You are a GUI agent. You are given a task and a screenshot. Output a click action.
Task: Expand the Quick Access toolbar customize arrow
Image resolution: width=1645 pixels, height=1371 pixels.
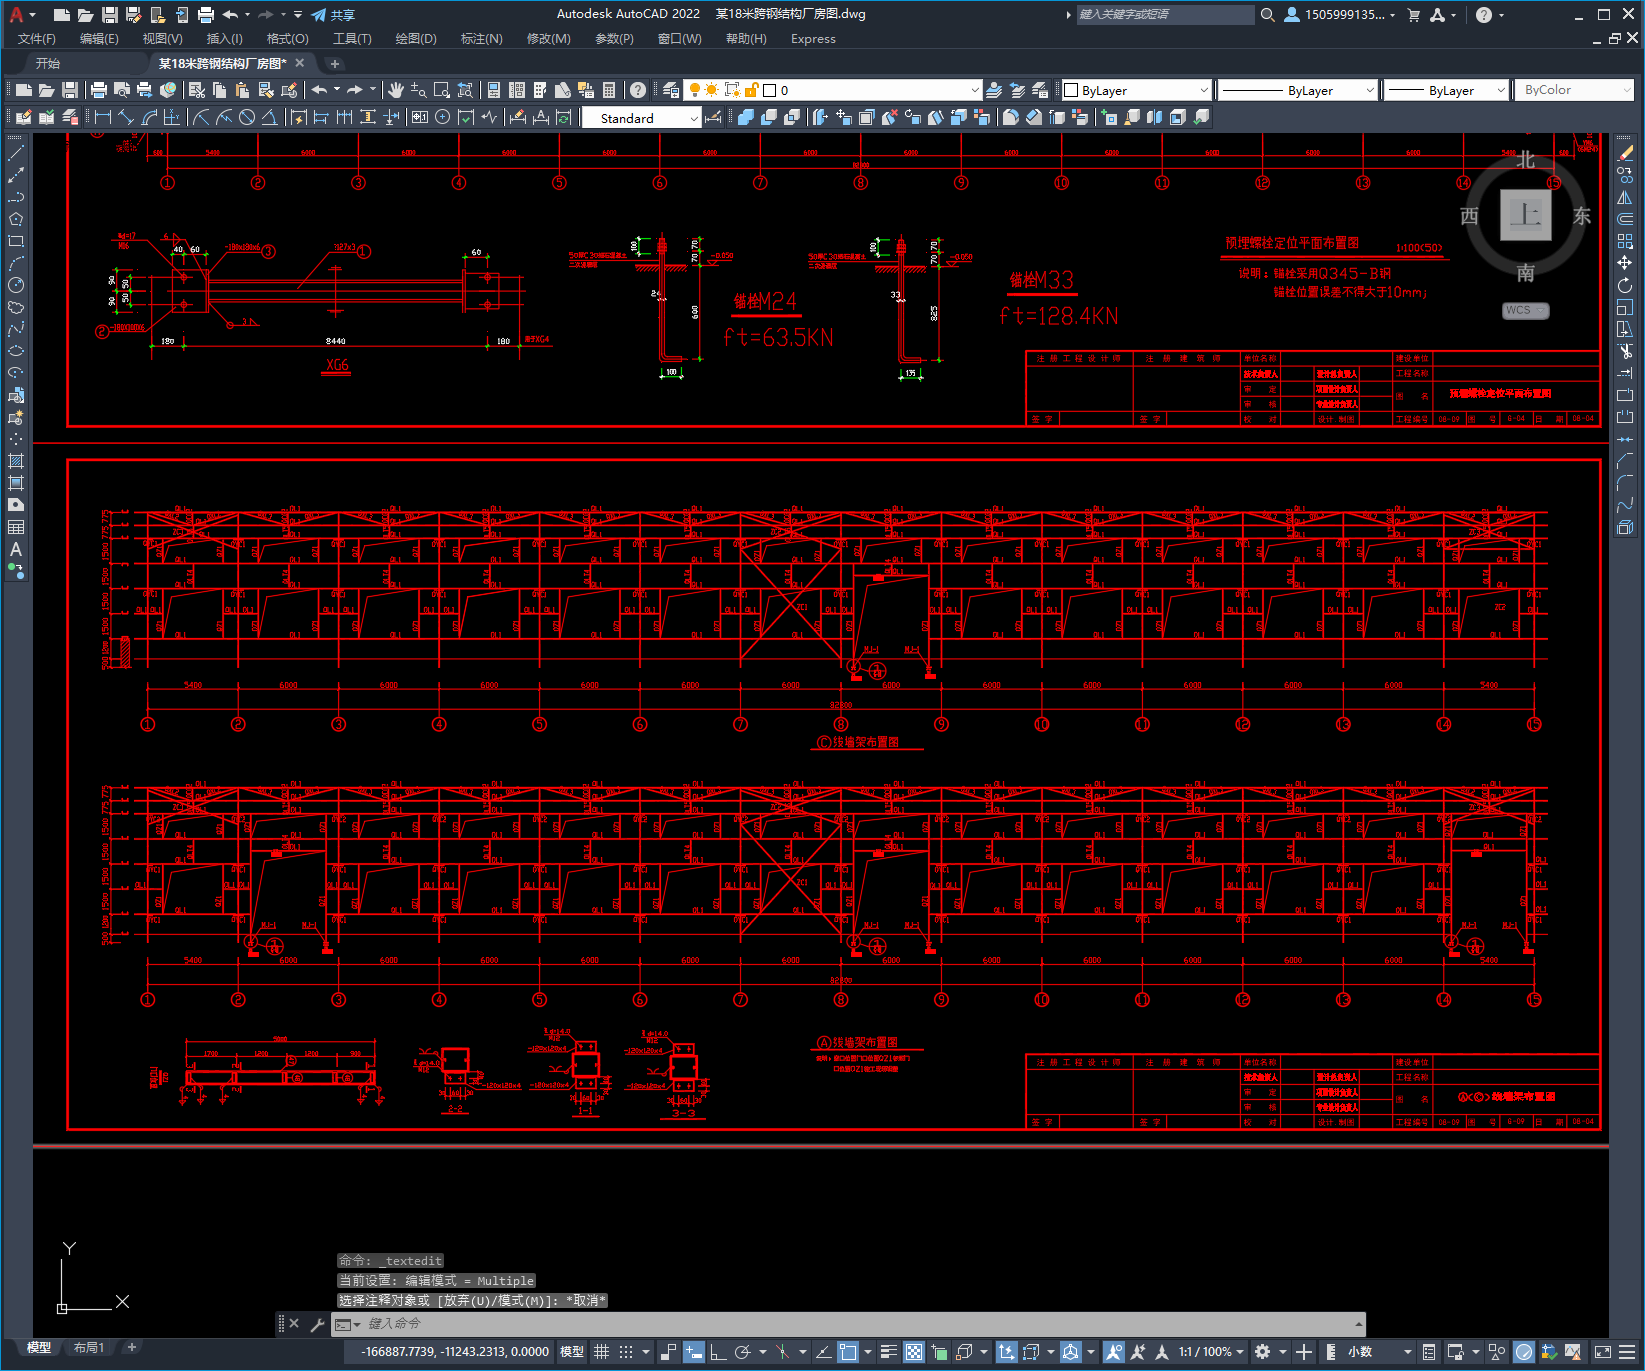(x=298, y=14)
